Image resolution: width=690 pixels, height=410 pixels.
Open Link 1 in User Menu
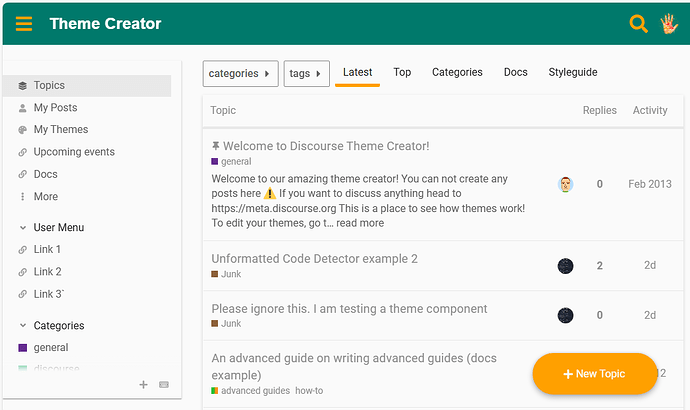(x=47, y=250)
